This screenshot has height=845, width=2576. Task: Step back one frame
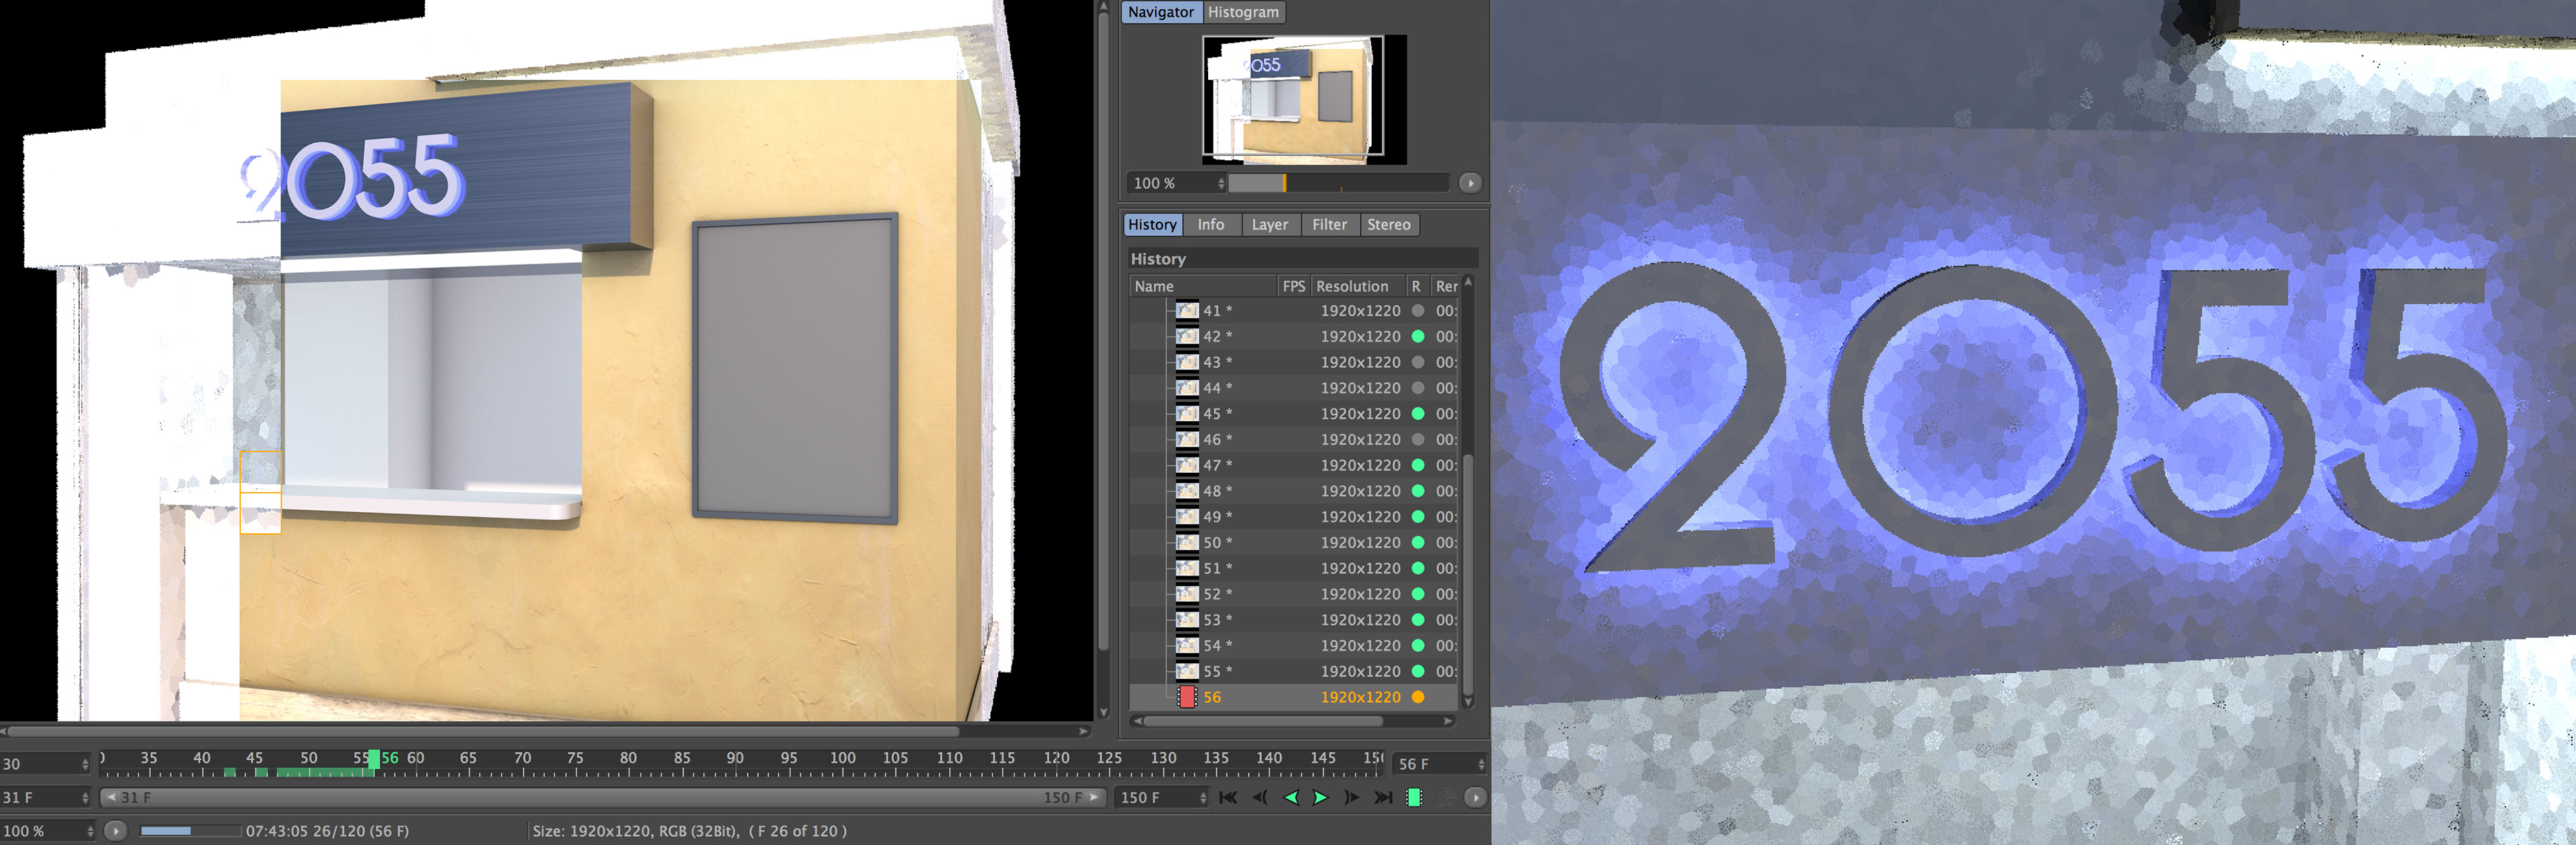click(x=1260, y=797)
